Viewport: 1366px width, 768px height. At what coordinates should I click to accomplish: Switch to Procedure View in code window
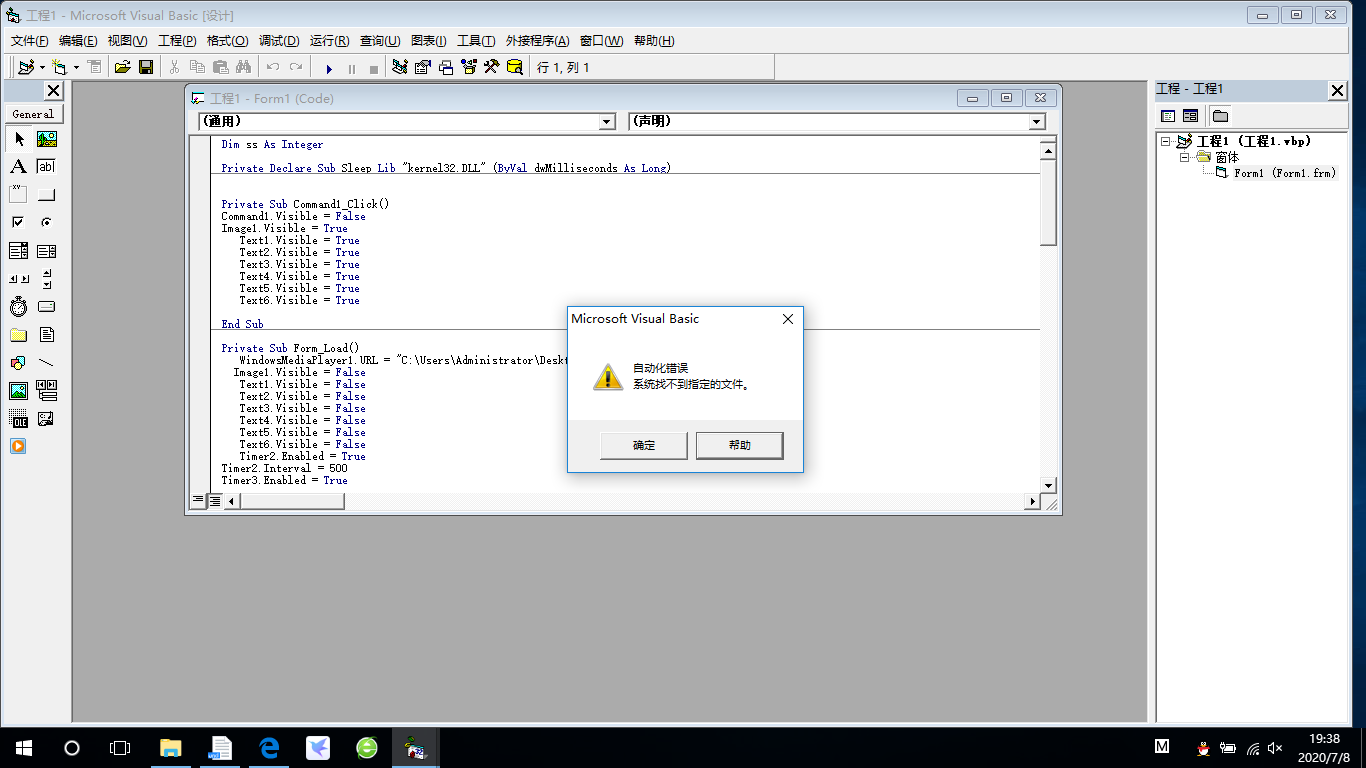click(x=198, y=500)
